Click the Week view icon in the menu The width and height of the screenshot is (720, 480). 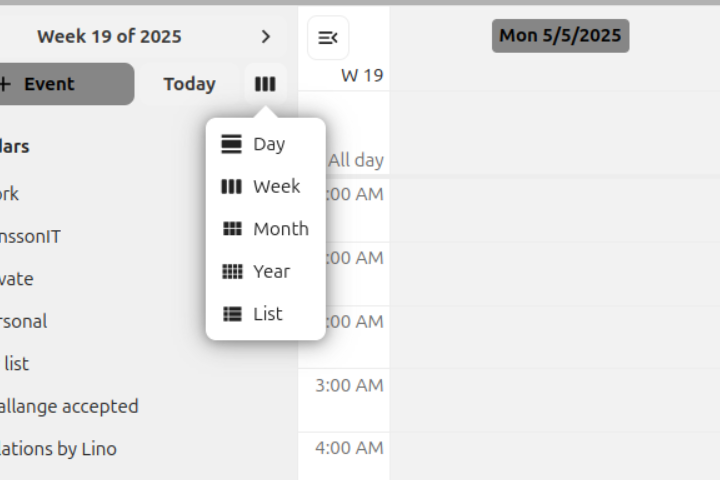[232, 186]
